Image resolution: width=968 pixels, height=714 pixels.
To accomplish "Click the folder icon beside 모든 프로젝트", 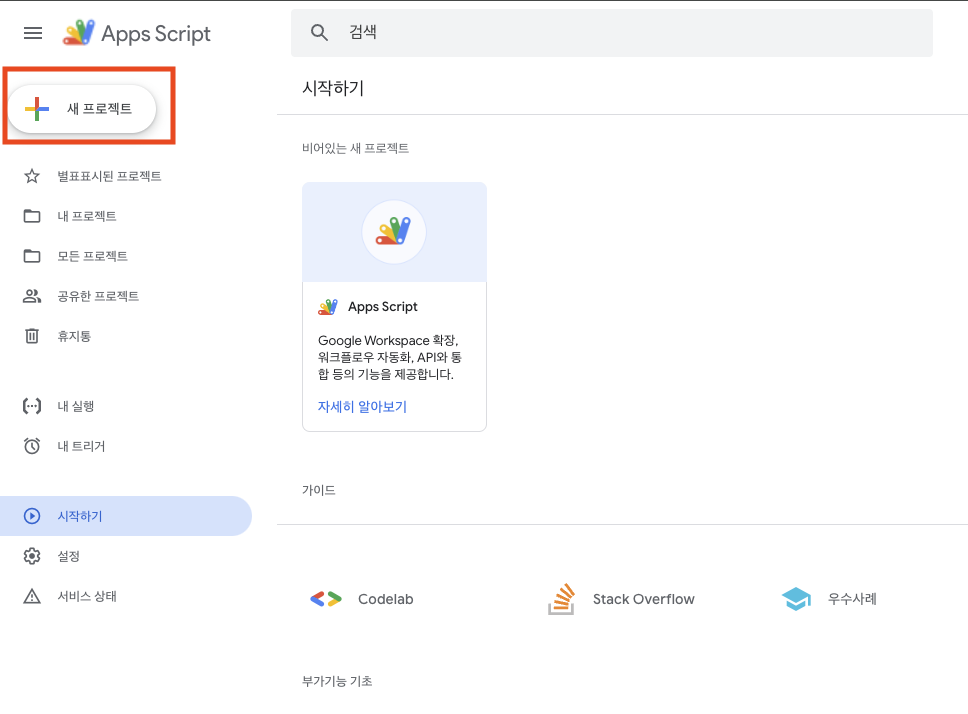I will [x=32, y=256].
